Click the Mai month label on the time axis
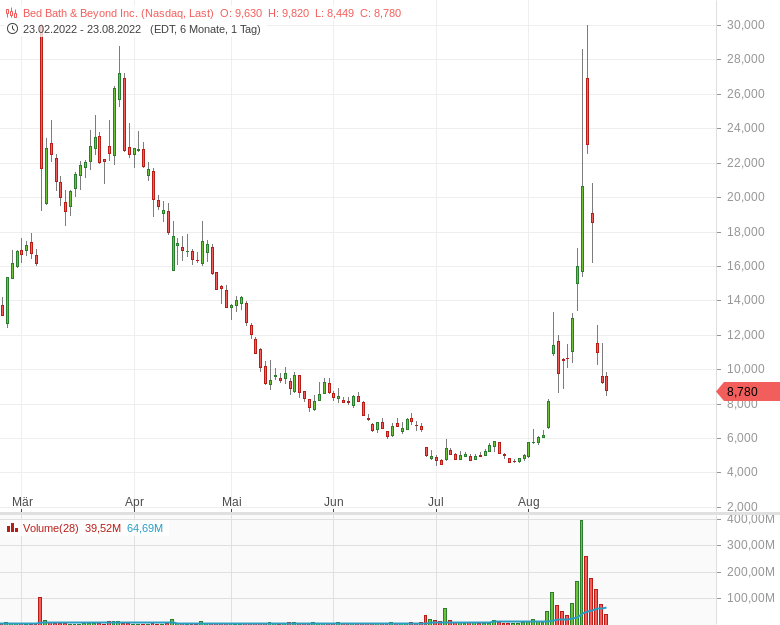Viewport: 780px width, 625px height. 232,502
